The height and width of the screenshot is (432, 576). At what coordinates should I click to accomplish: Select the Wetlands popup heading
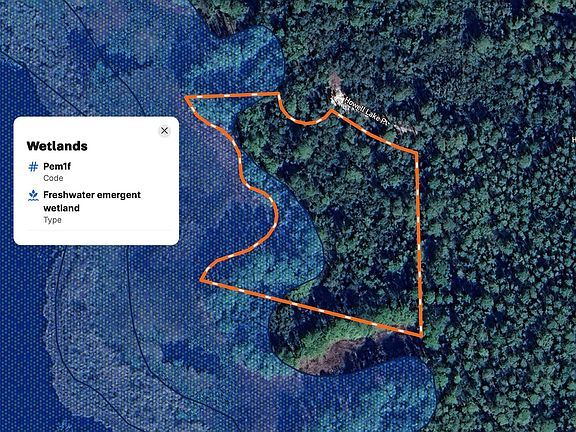point(57,146)
